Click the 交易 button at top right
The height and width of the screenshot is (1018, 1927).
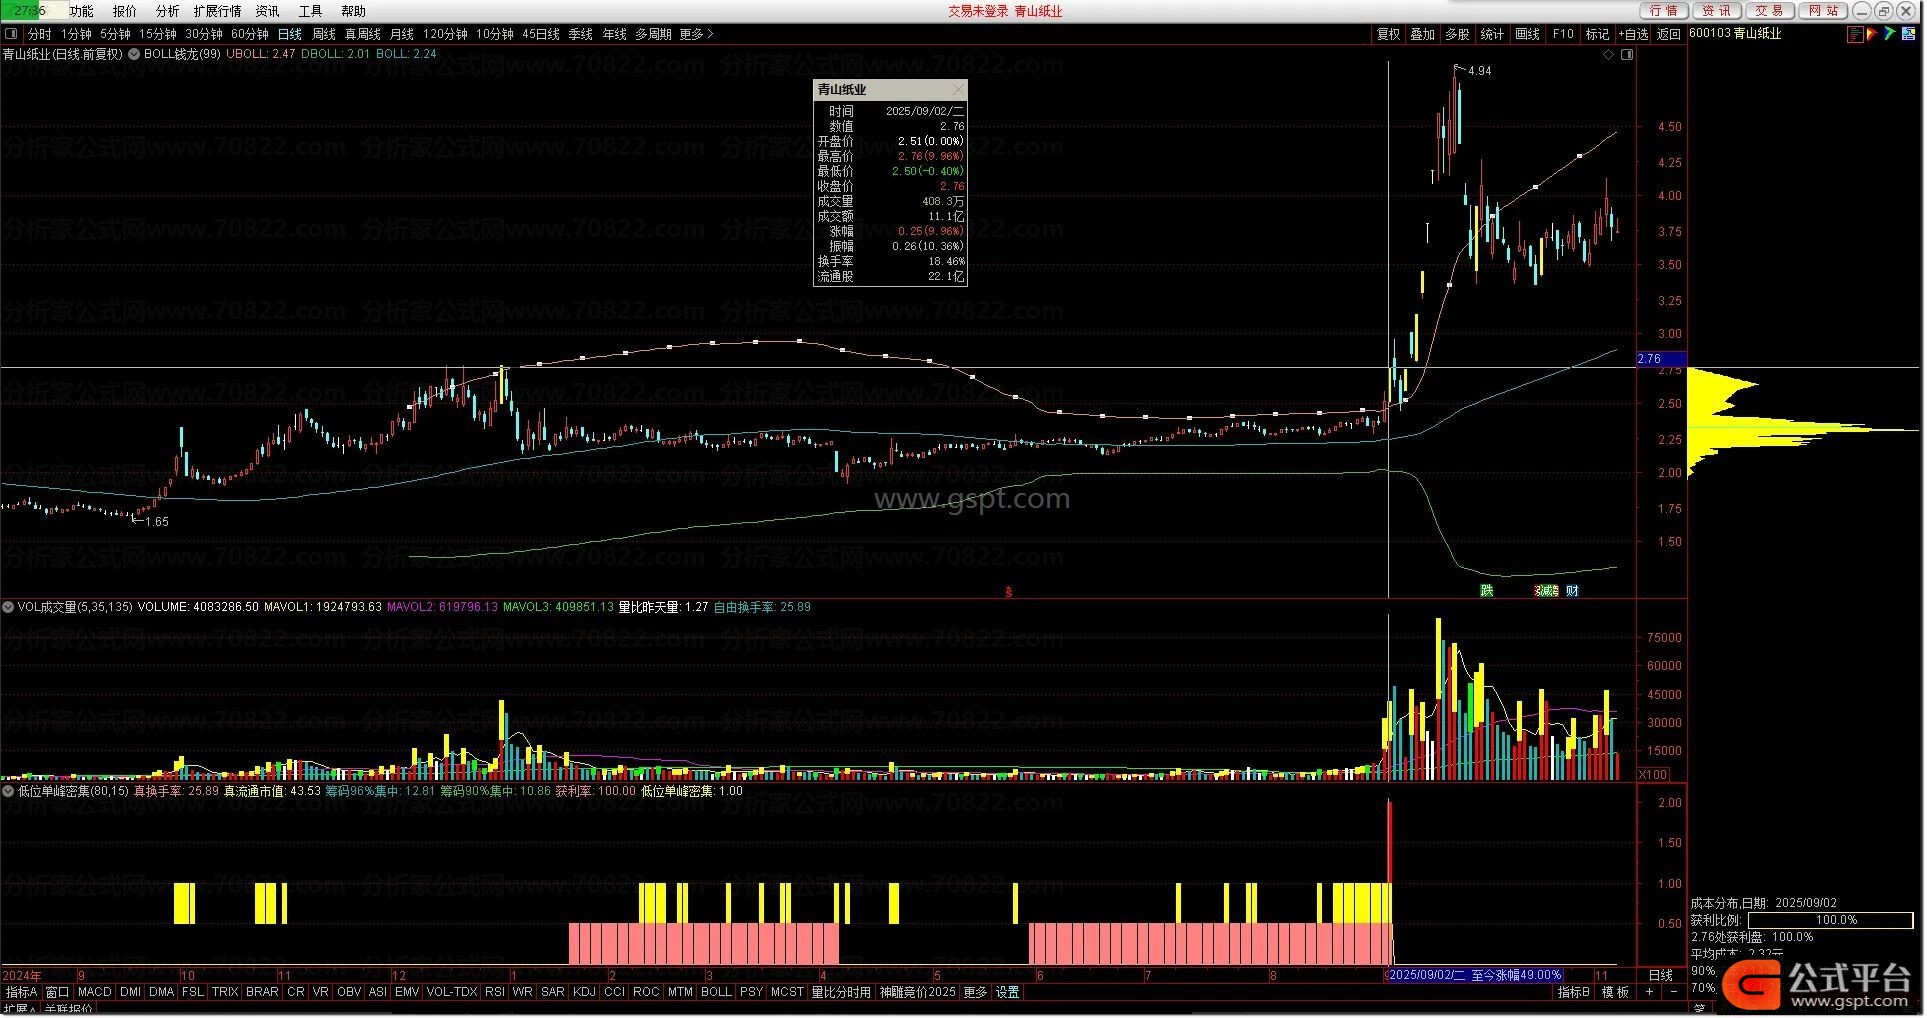(1768, 11)
